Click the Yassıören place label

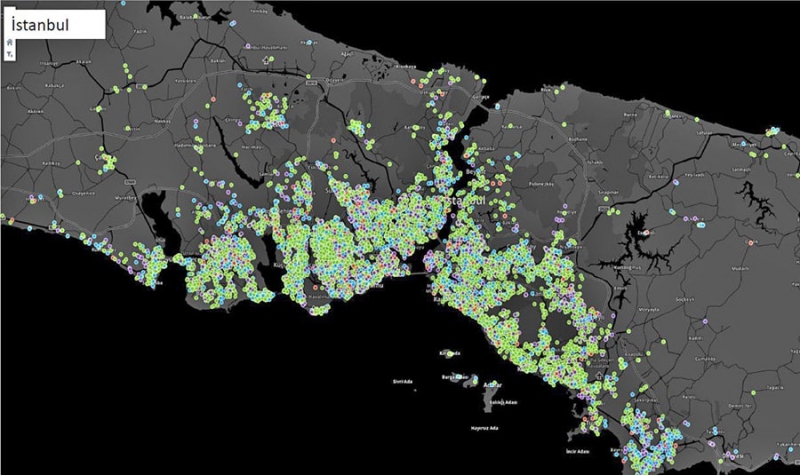pos(188,80)
